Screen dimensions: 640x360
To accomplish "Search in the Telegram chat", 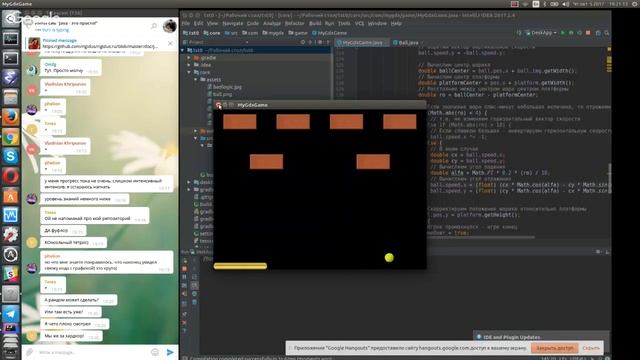I will (x=154, y=26).
